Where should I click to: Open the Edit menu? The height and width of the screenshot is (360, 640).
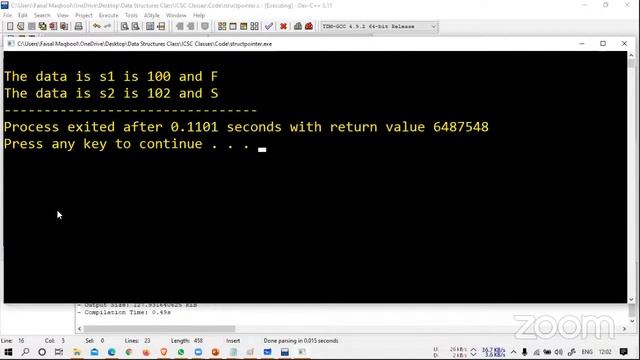coord(22,15)
